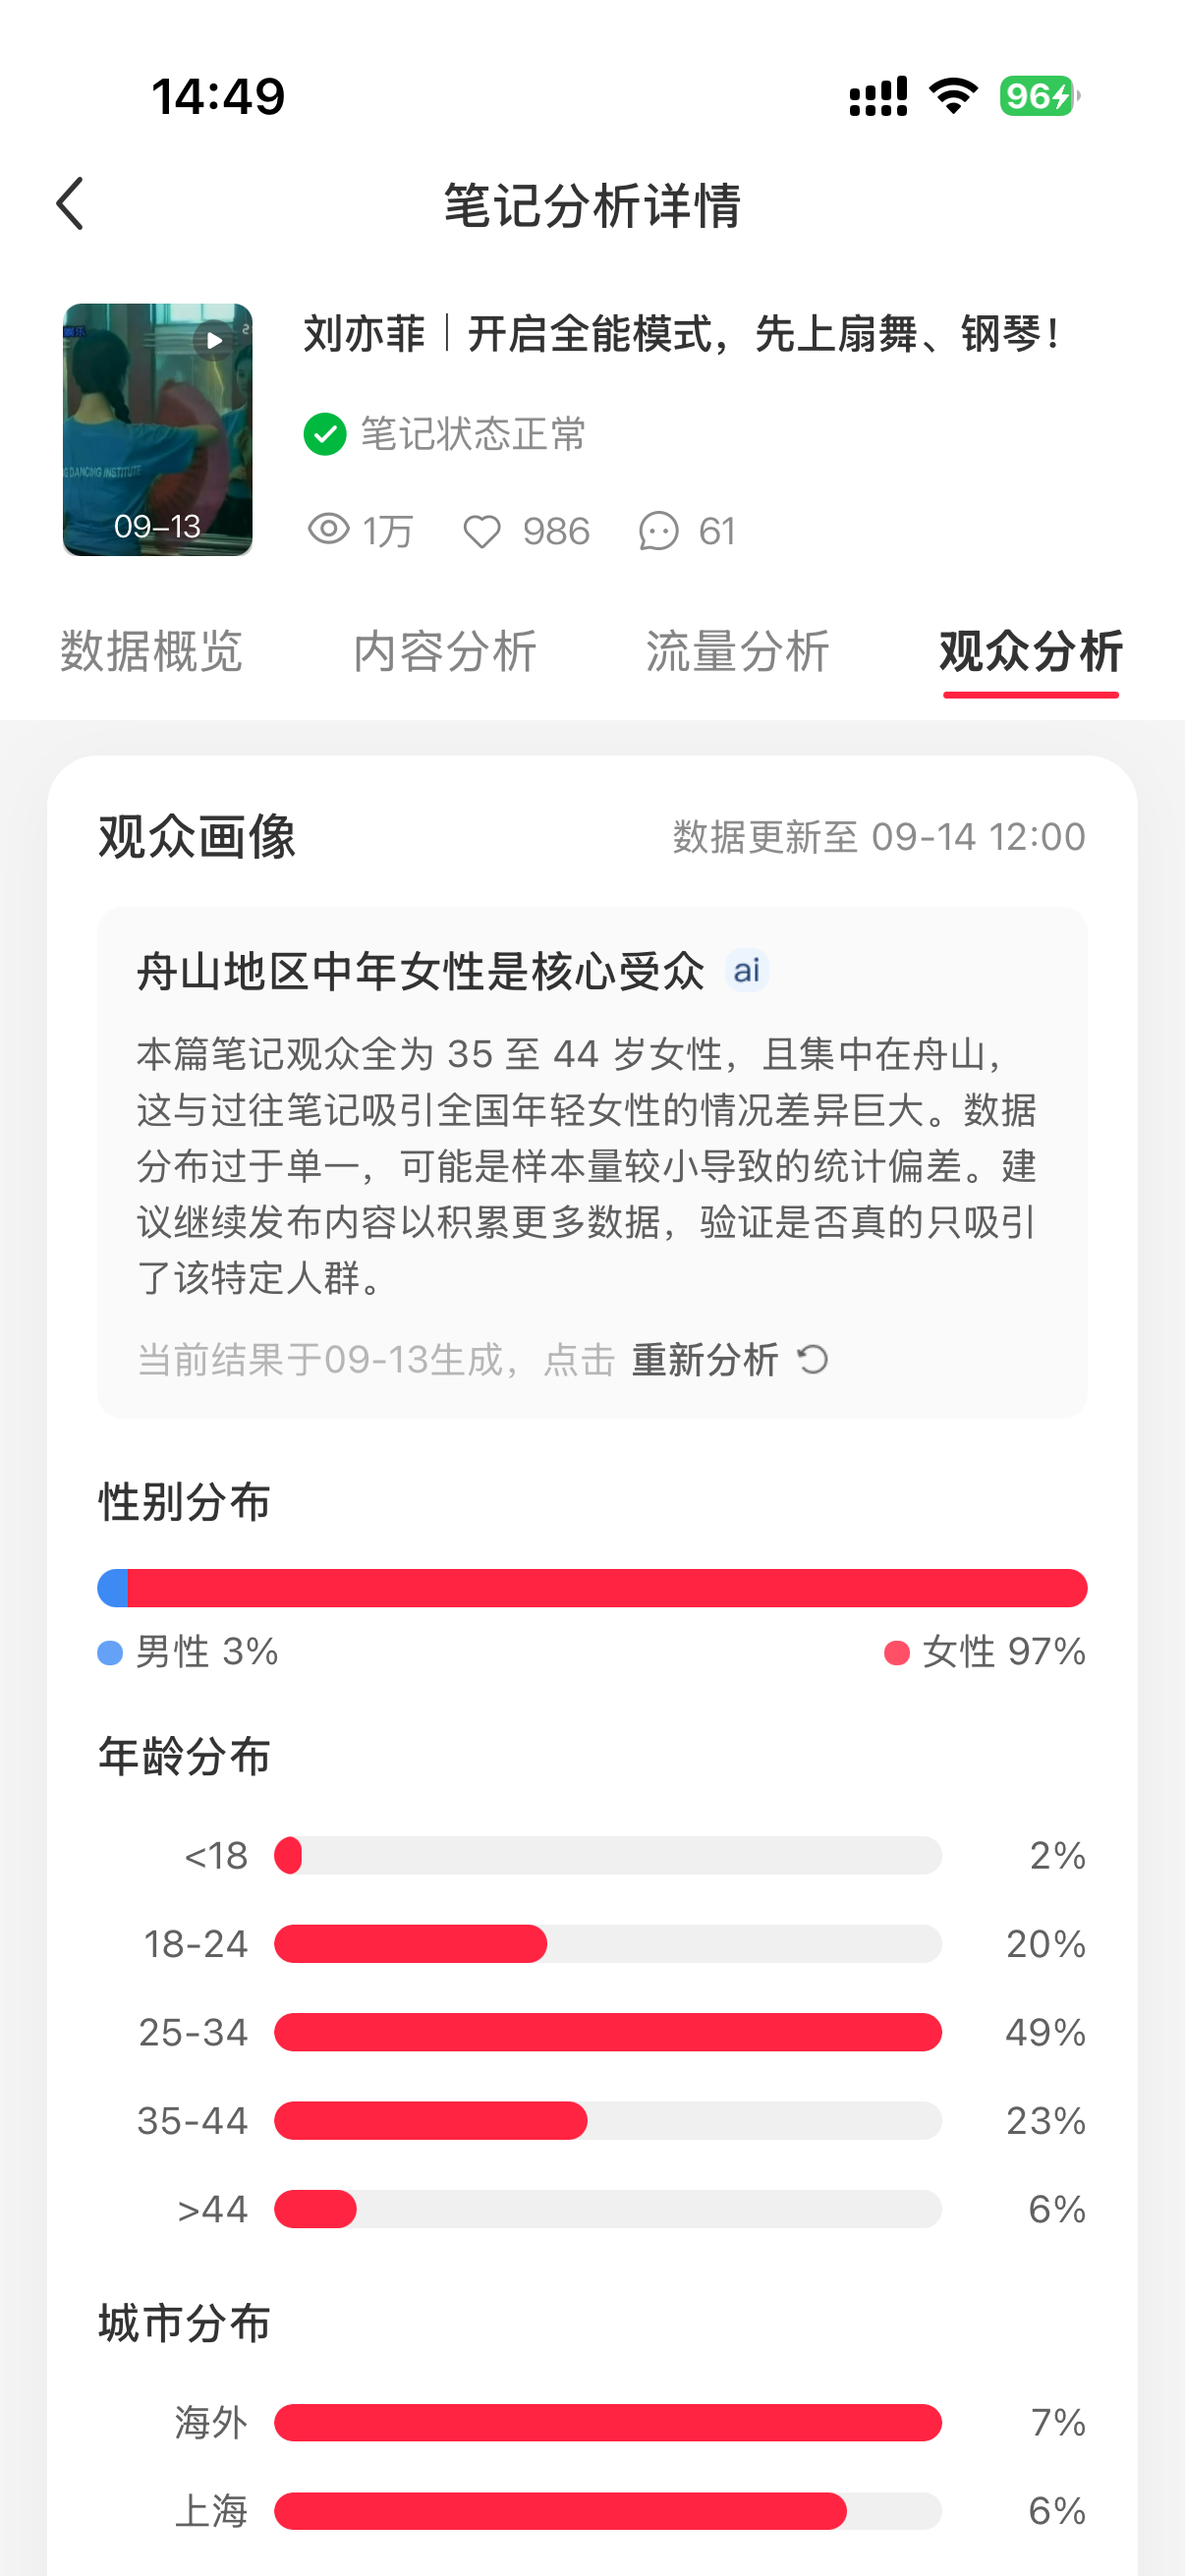Tap the gender distribution bar

(x=592, y=1588)
